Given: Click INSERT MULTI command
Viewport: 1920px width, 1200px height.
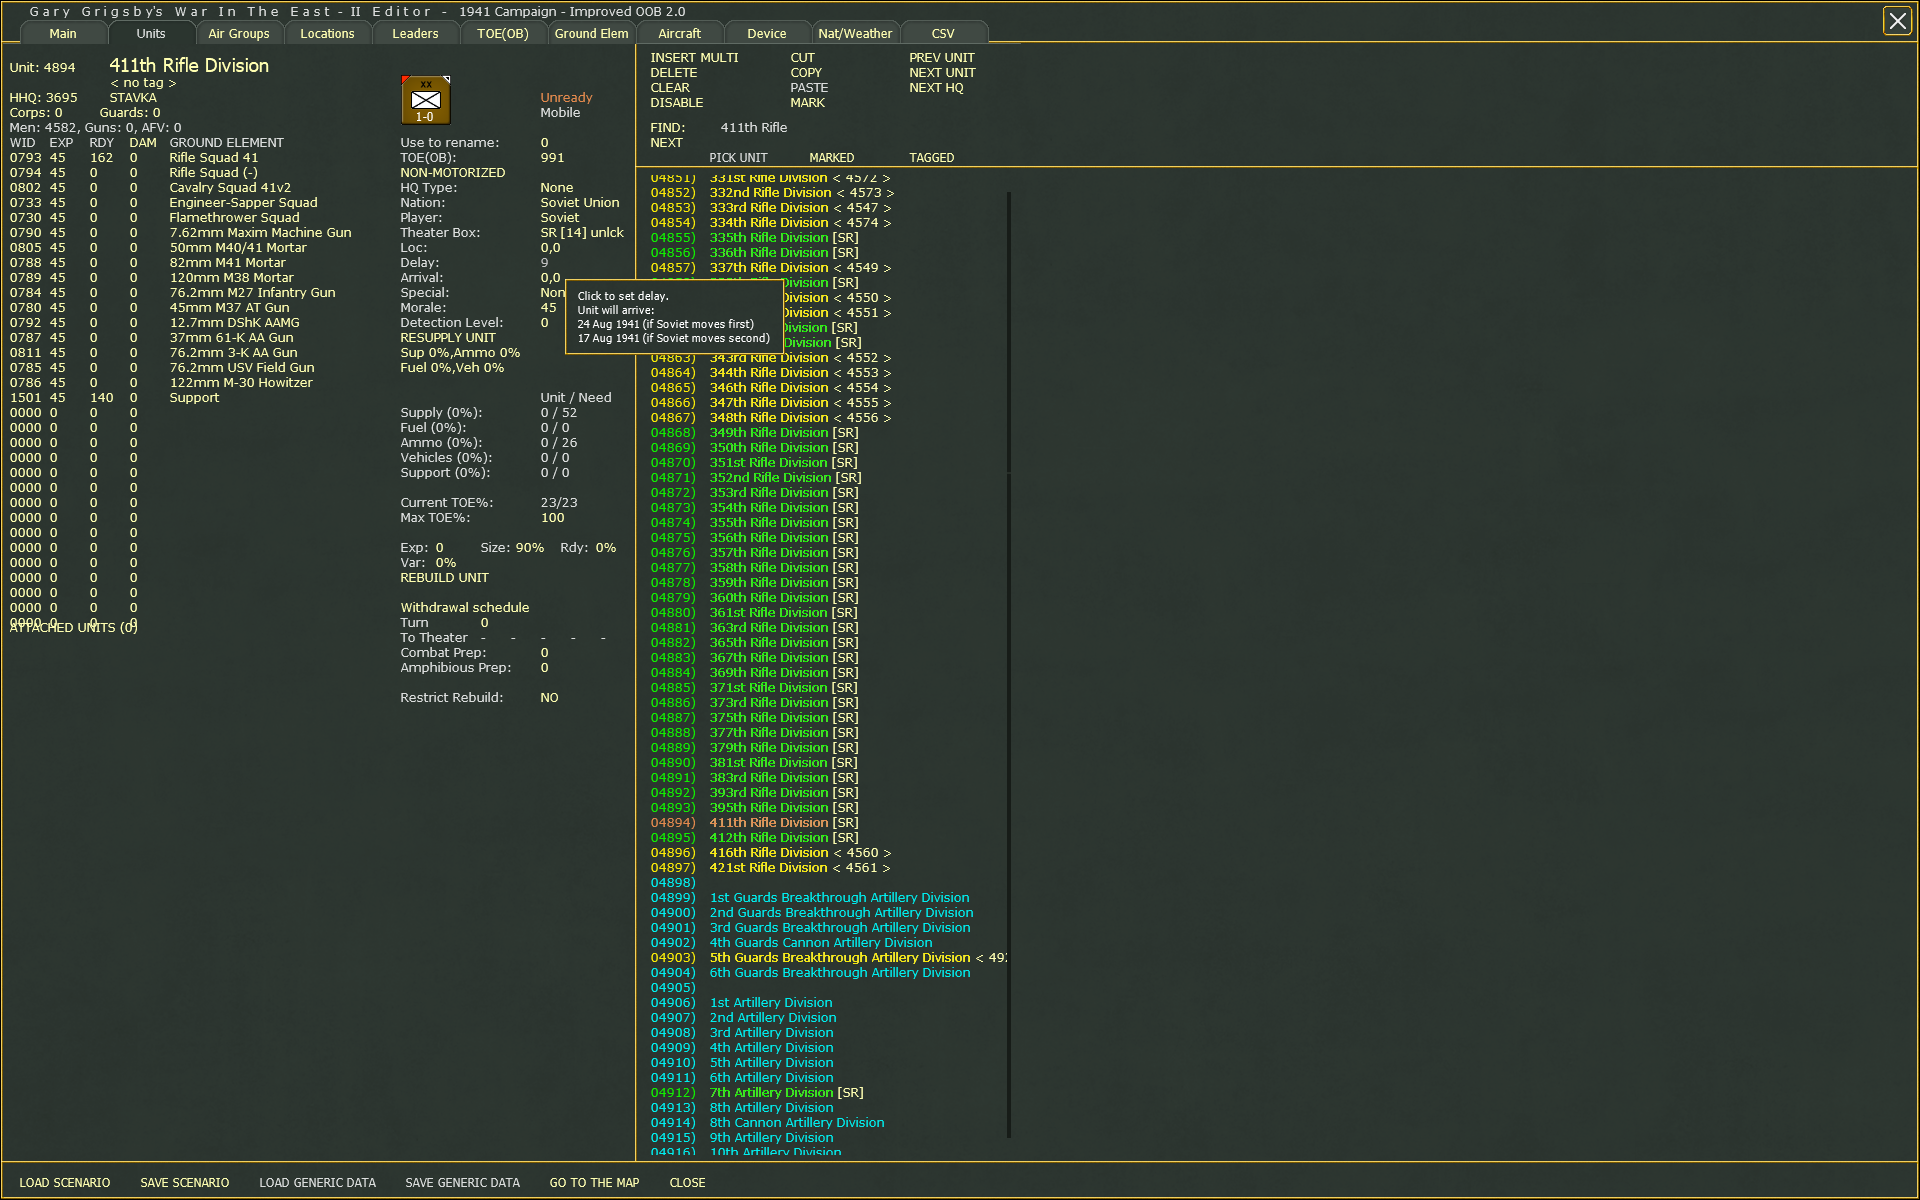Looking at the screenshot, I should 694,58.
